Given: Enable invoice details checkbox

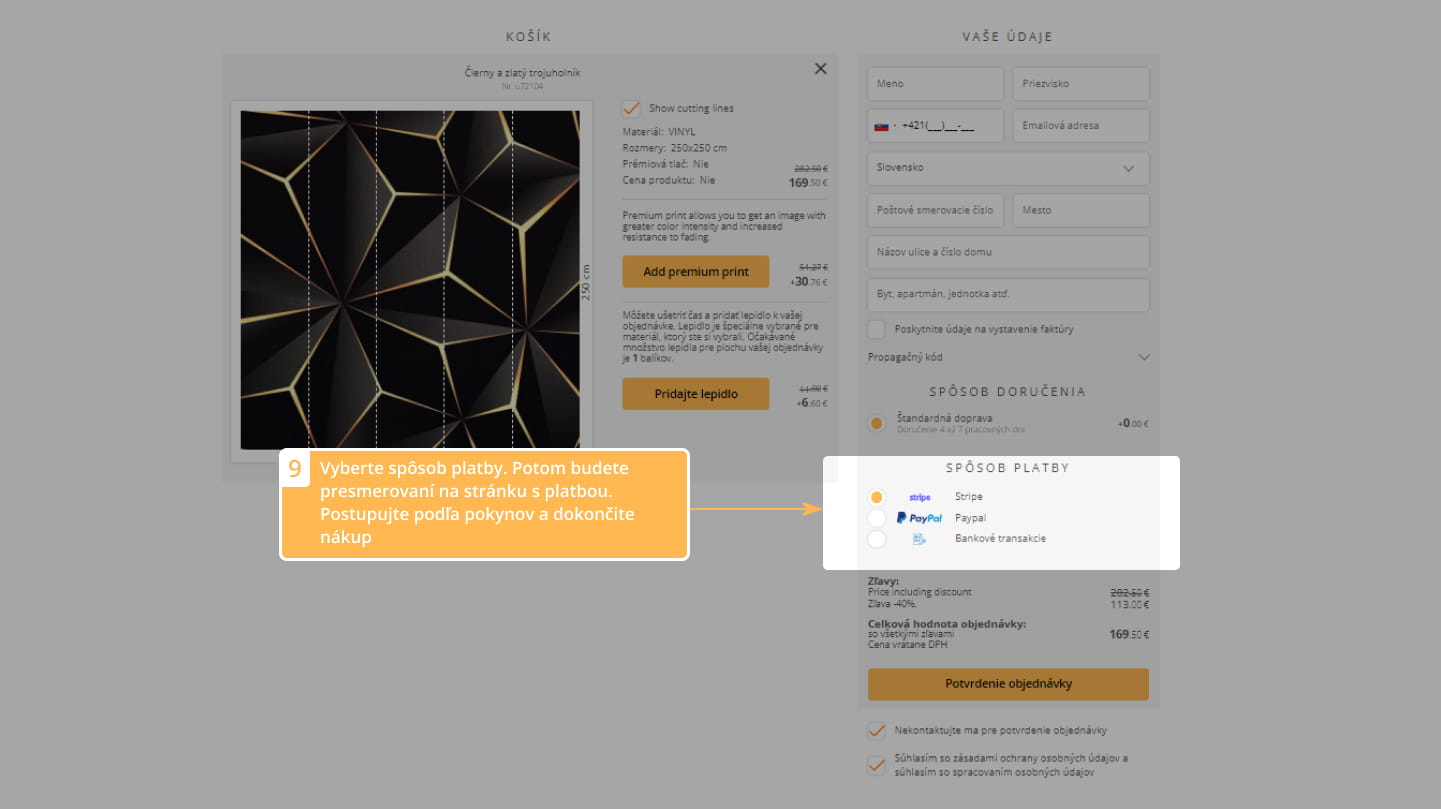Looking at the screenshot, I should tap(877, 329).
